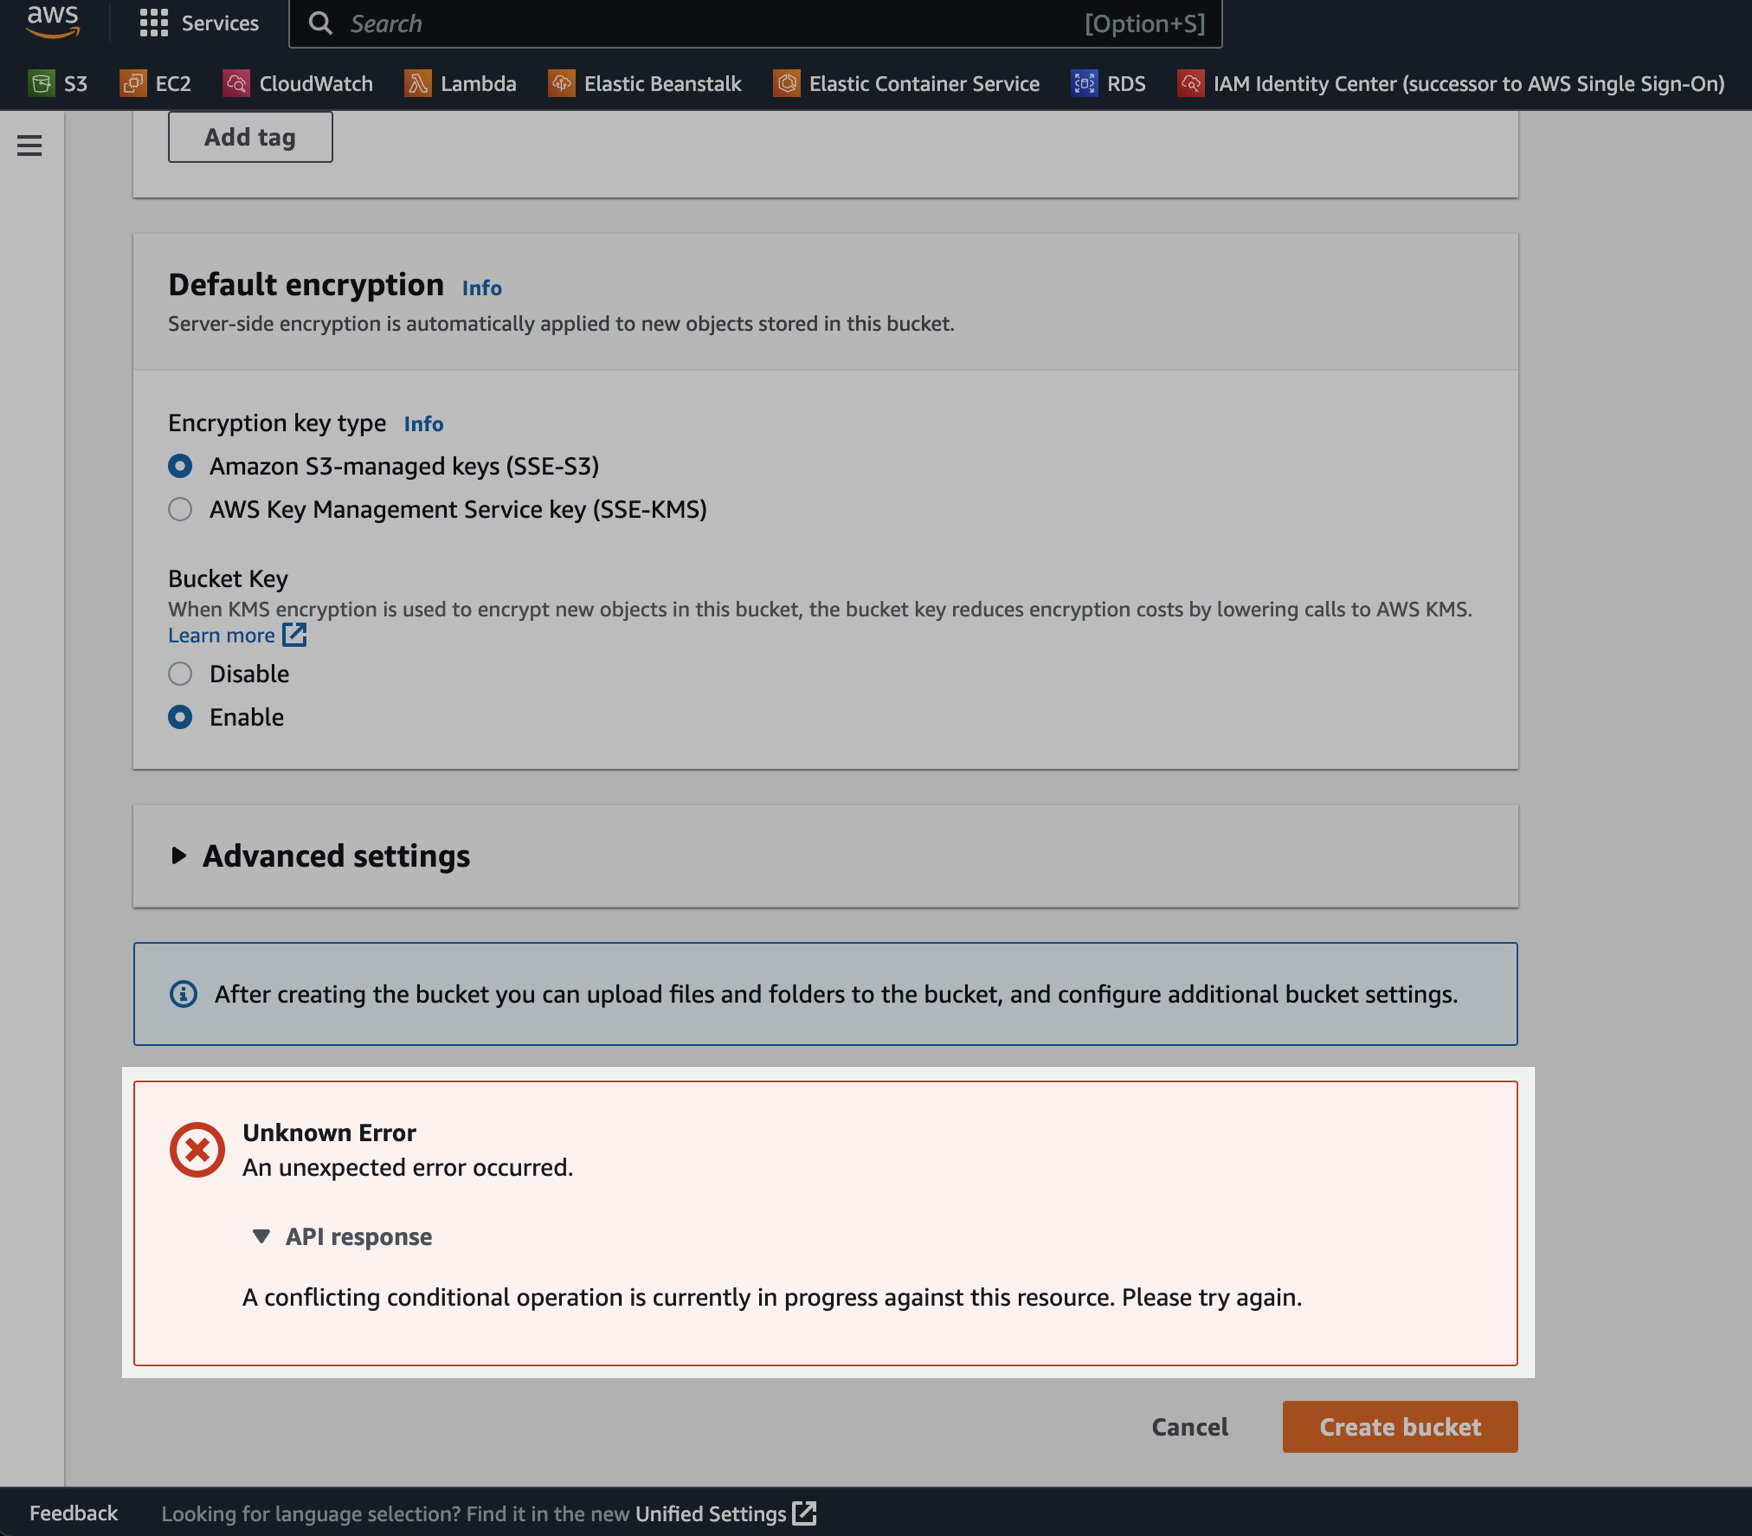The width and height of the screenshot is (1752, 1536).
Task: Open IAM Identity Center shortcut
Action: coord(1451,84)
